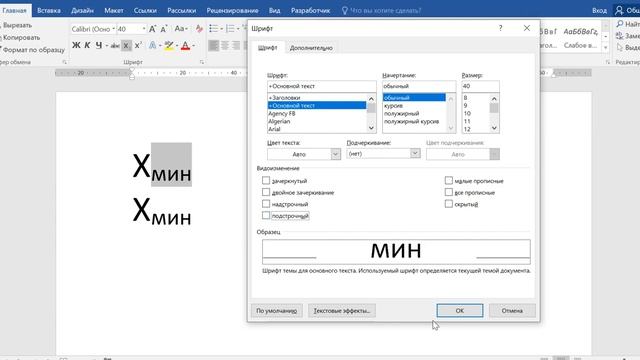Check малые прописные checkbox
The image size is (640, 360).
[449, 180]
